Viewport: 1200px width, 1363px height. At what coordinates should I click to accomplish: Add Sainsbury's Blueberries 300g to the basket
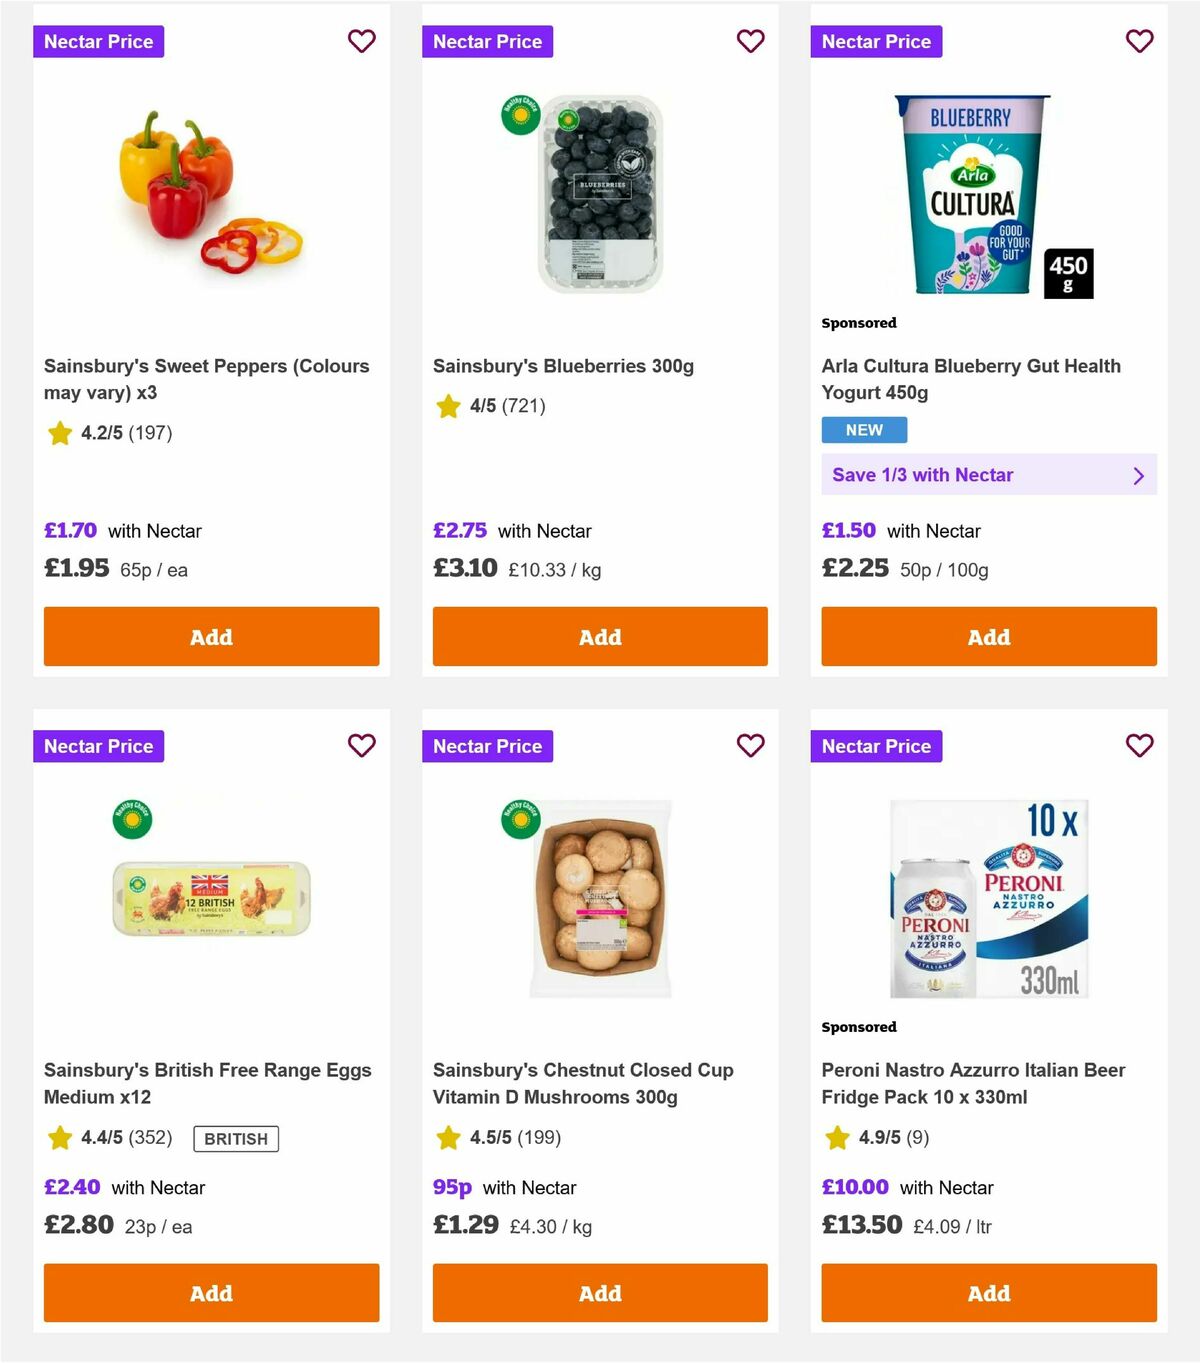tap(599, 636)
